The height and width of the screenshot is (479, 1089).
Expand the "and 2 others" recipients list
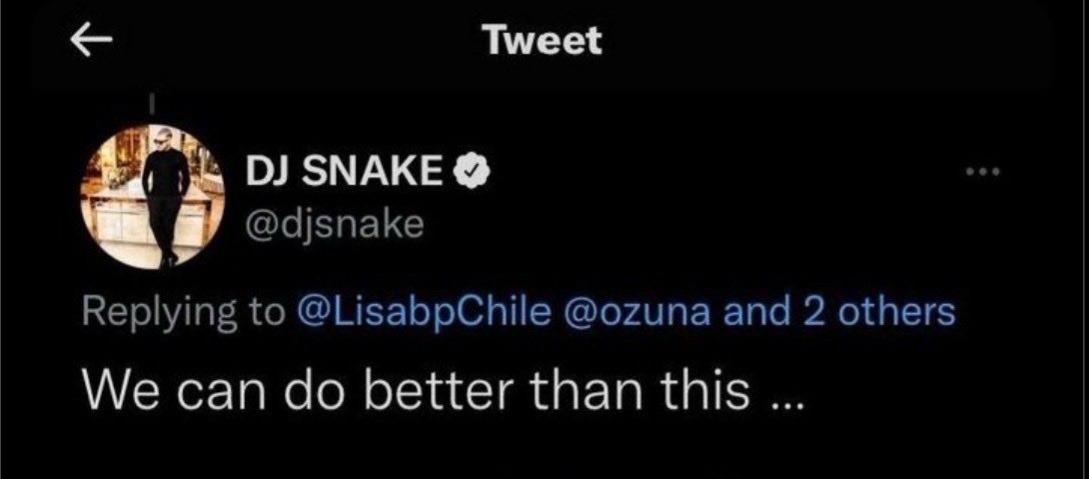(x=839, y=313)
